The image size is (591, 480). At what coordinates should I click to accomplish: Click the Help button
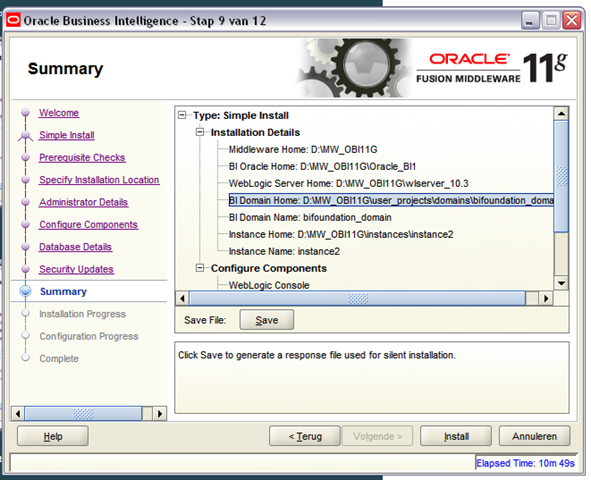coord(53,436)
